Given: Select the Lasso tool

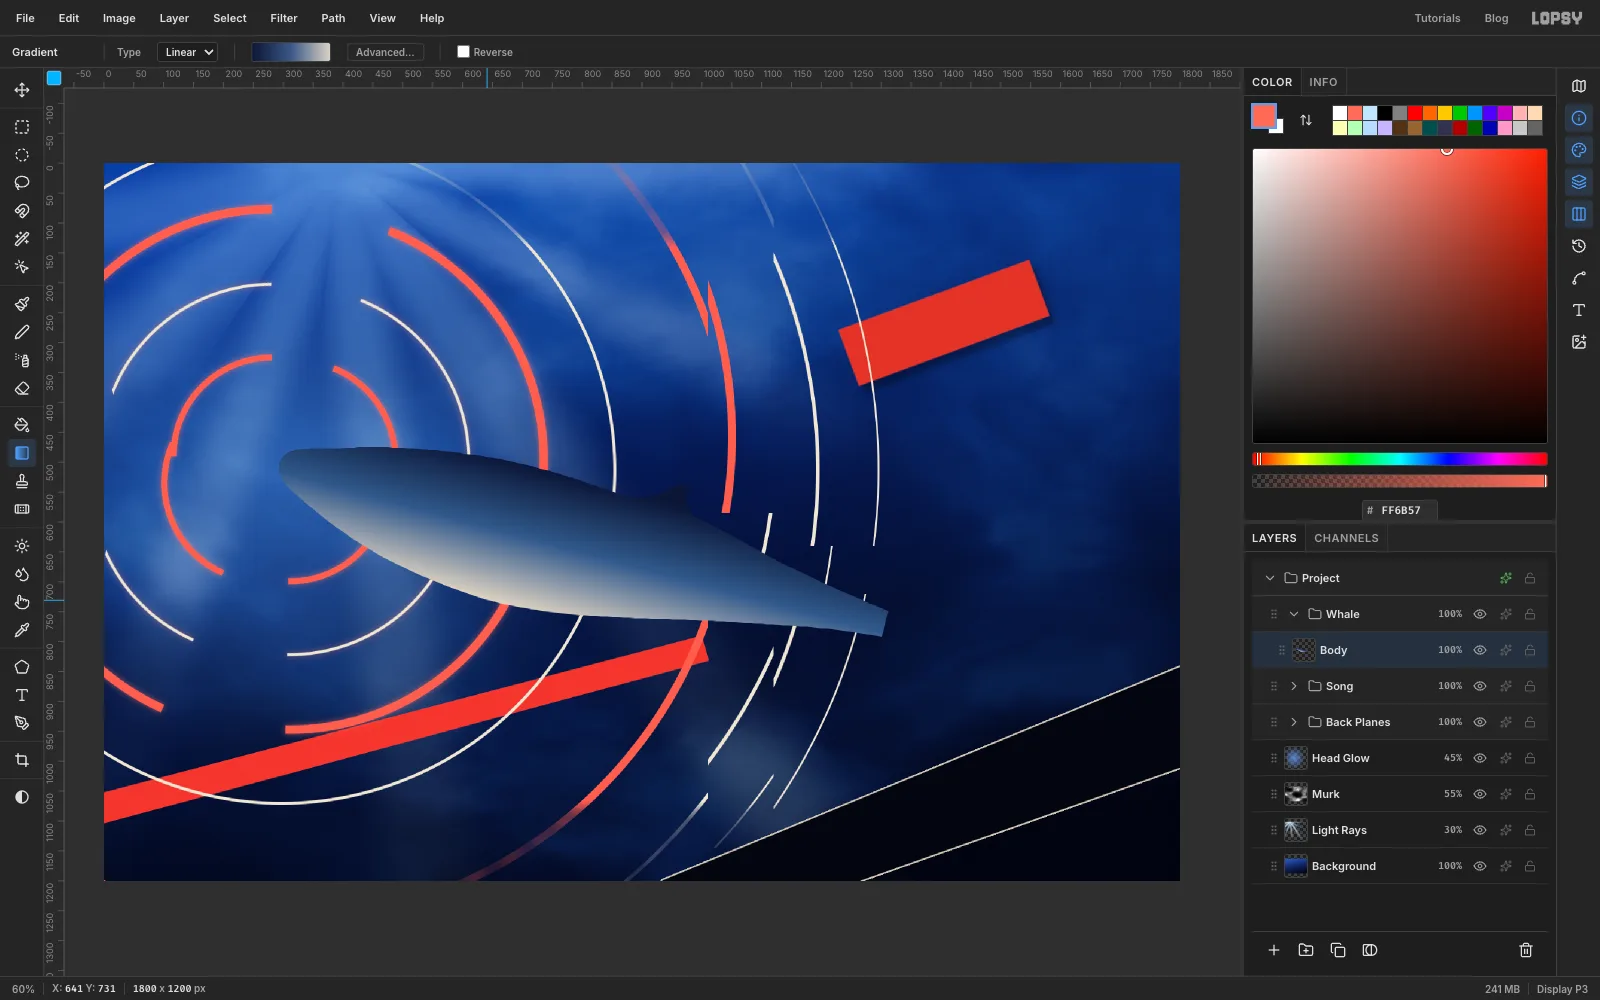Looking at the screenshot, I should click(x=22, y=183).
